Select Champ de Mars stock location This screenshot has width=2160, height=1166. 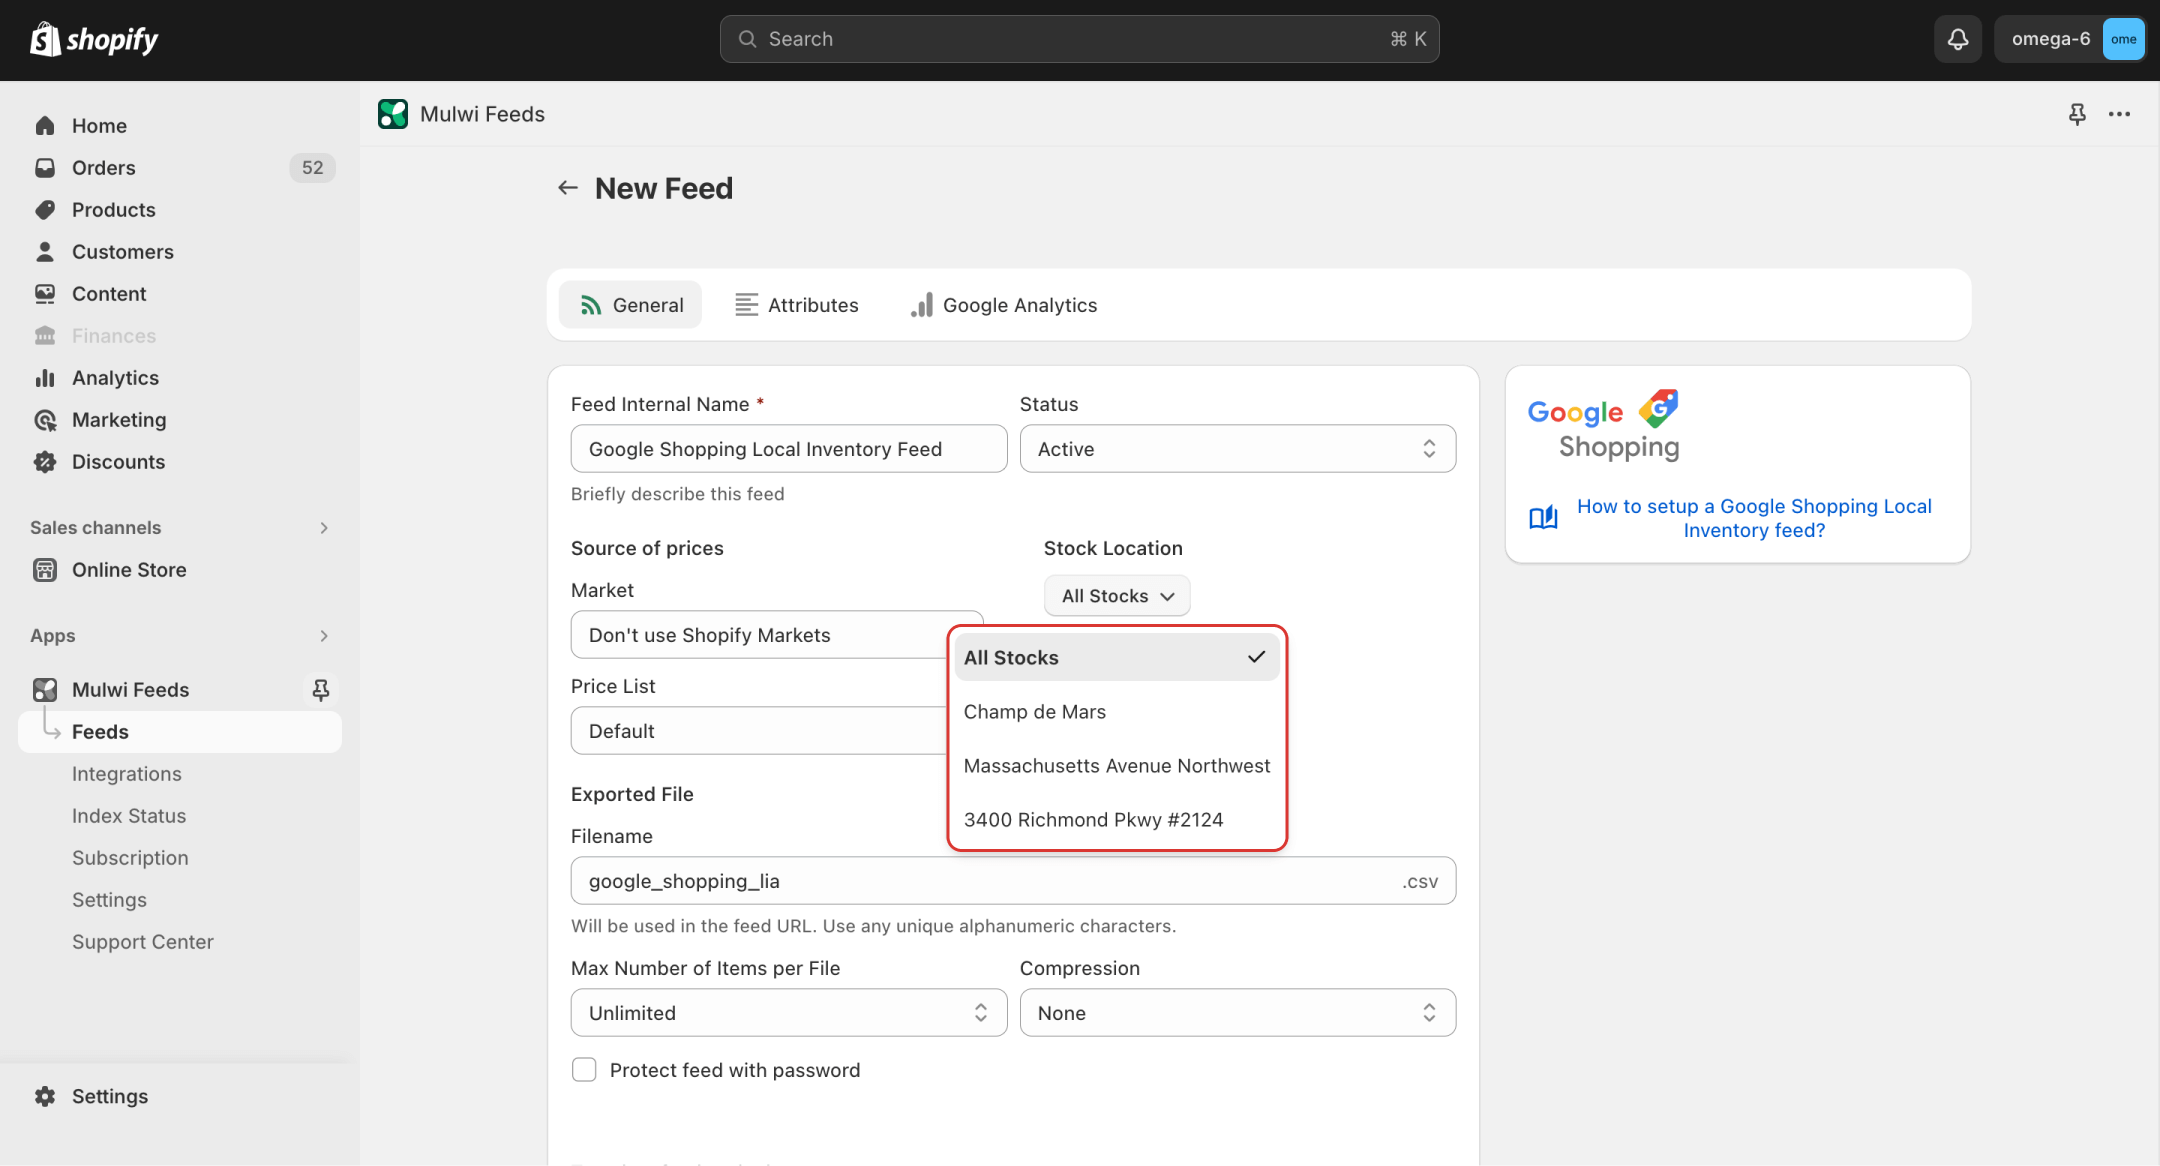(1116, 712)
